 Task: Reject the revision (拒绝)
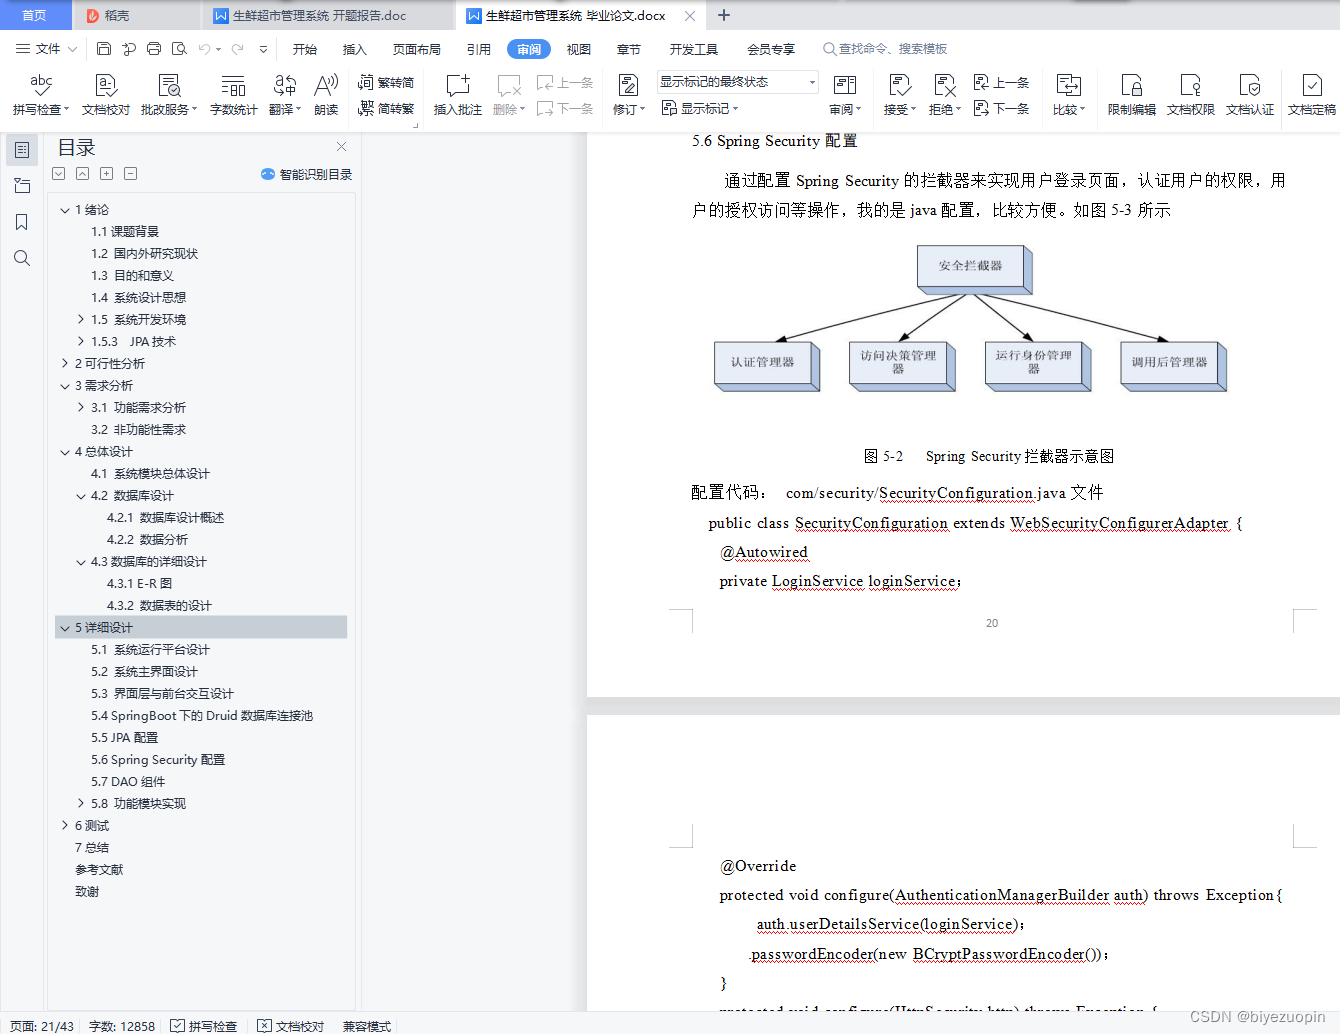[945, 95]
